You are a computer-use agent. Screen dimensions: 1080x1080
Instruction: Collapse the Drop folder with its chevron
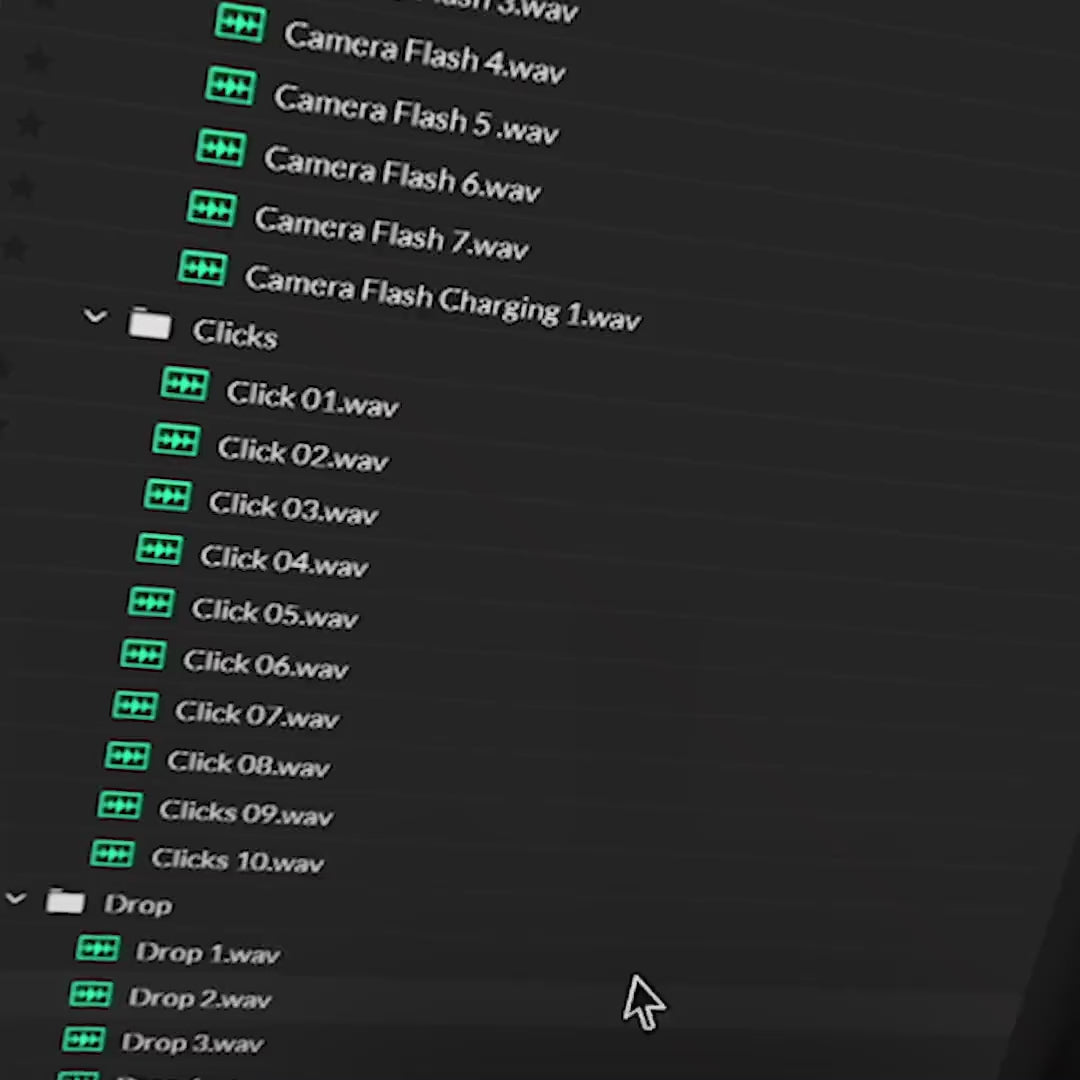pos(15,900)
